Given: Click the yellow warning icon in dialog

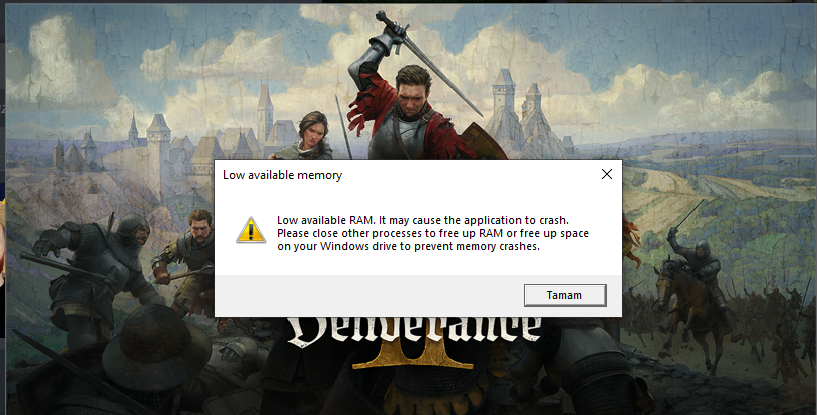Looking at the screenshot, I should 251,230.
